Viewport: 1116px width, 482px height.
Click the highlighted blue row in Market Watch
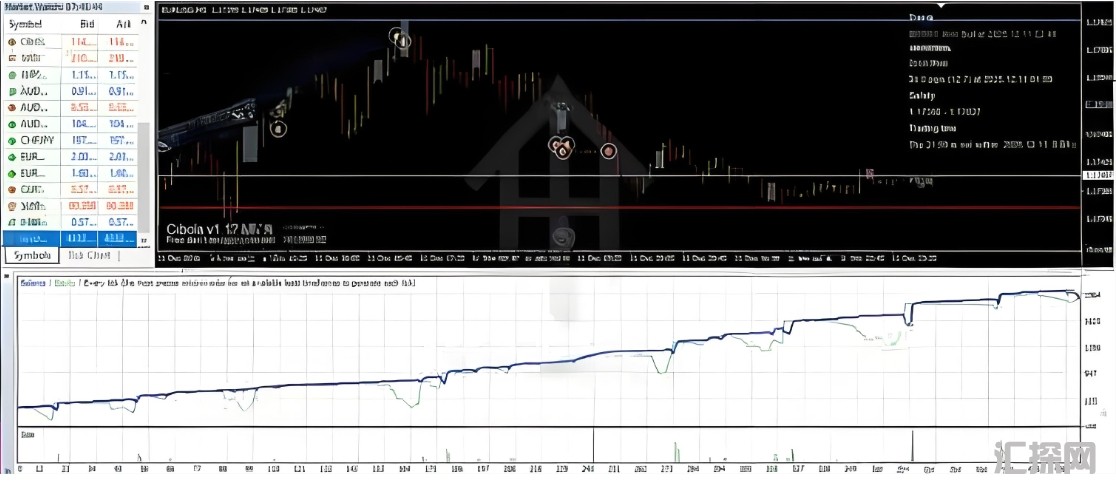70,239
